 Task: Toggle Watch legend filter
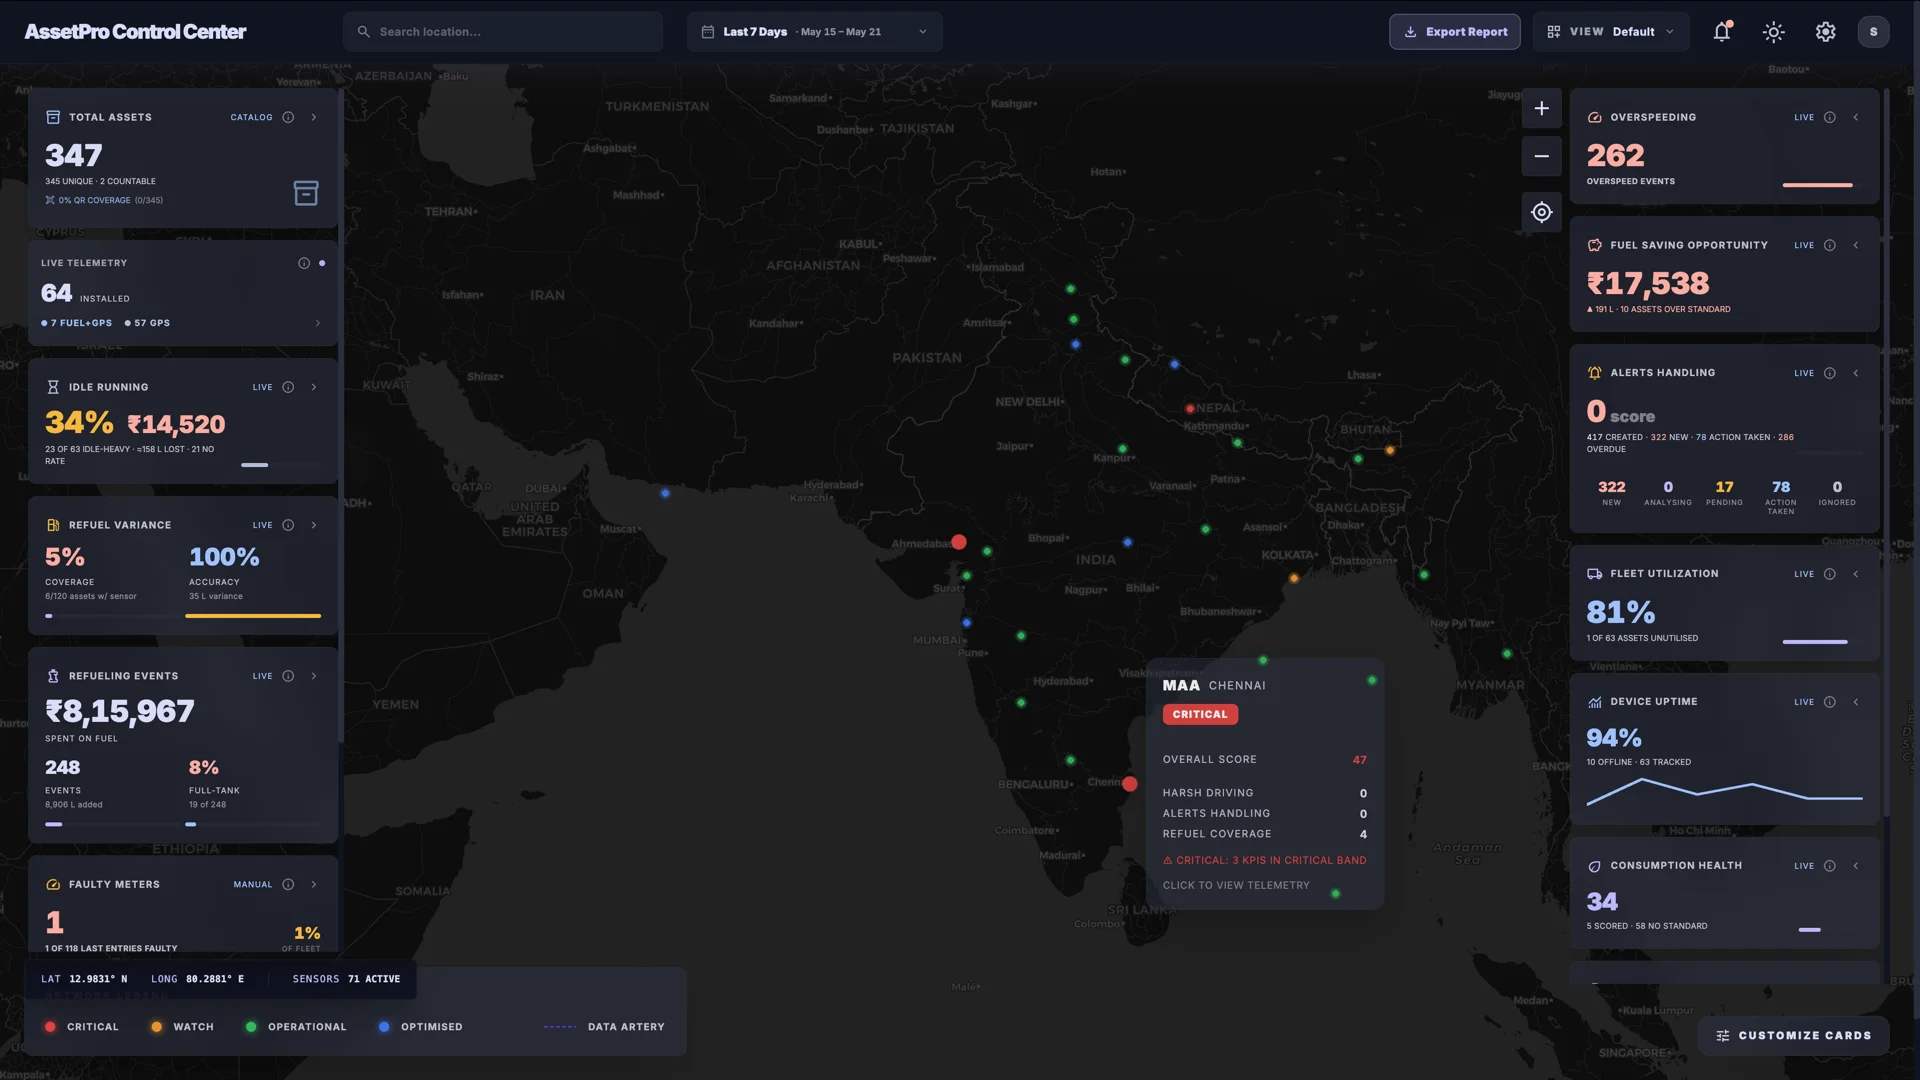click(x=182, y=1027)
